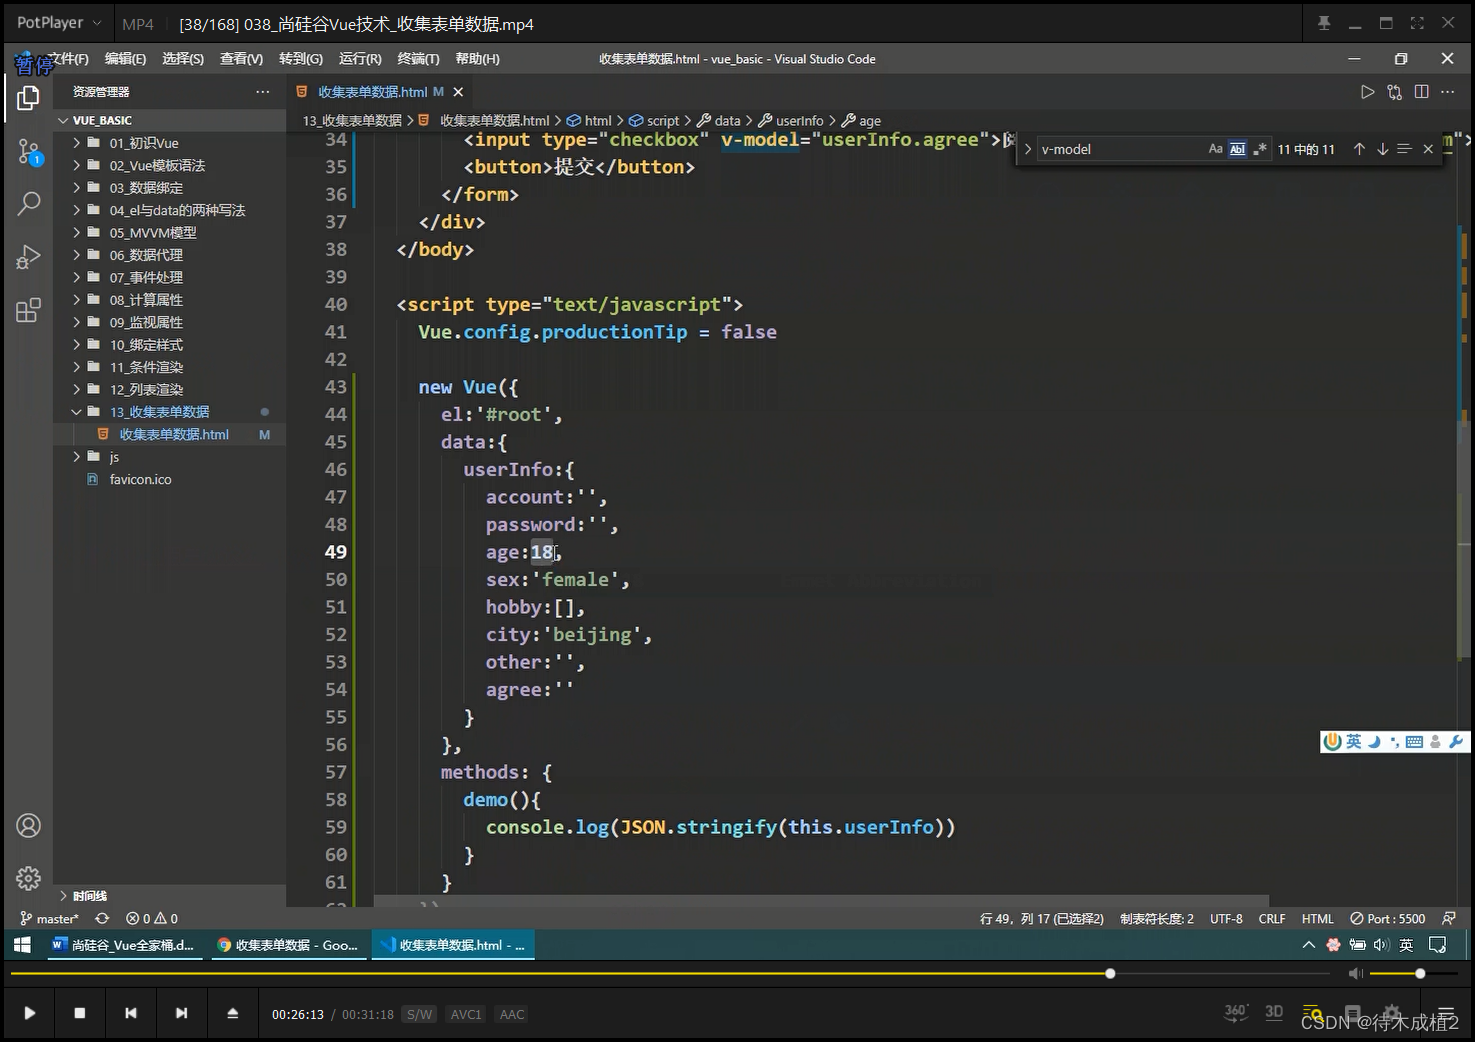Run the code with the play icon
Image resolution: width=1475 pixels, height=1042 pixels.
(x=1367, y=92)
